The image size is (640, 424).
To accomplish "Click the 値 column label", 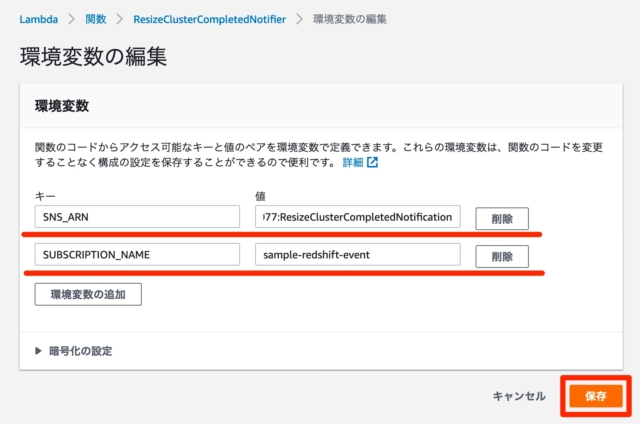I will (260, 196).
